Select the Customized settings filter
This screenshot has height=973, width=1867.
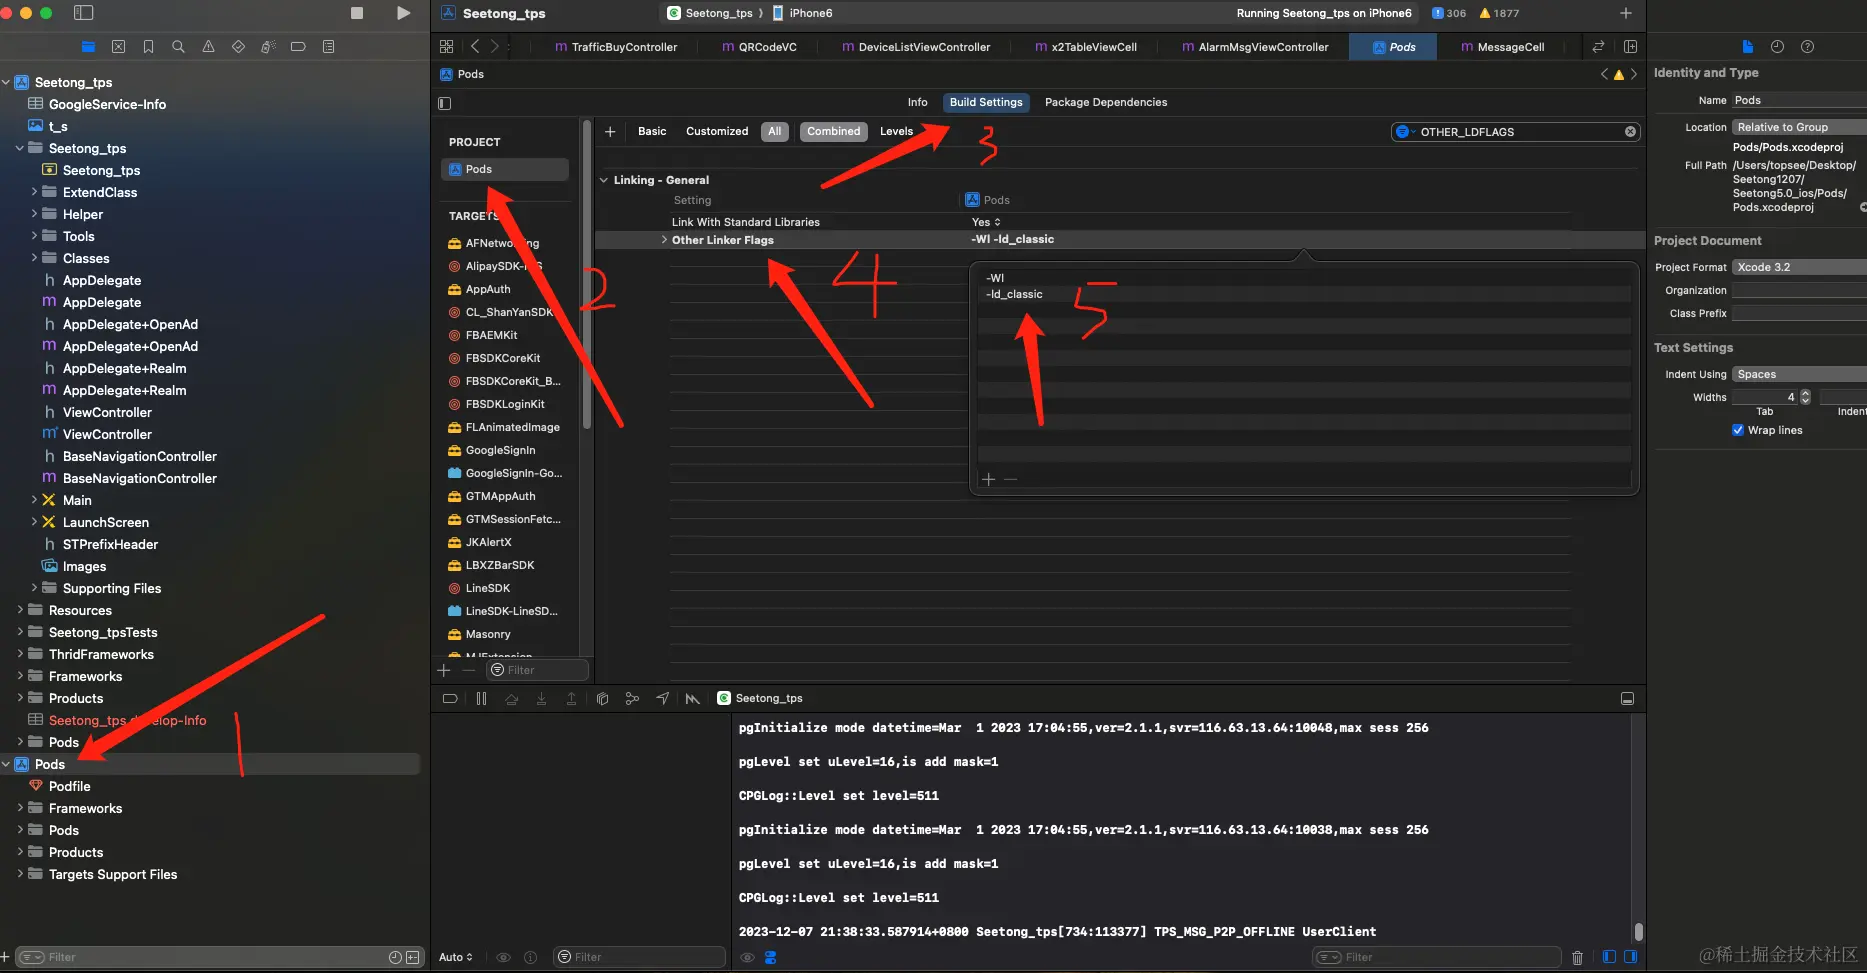click(717, 132)
